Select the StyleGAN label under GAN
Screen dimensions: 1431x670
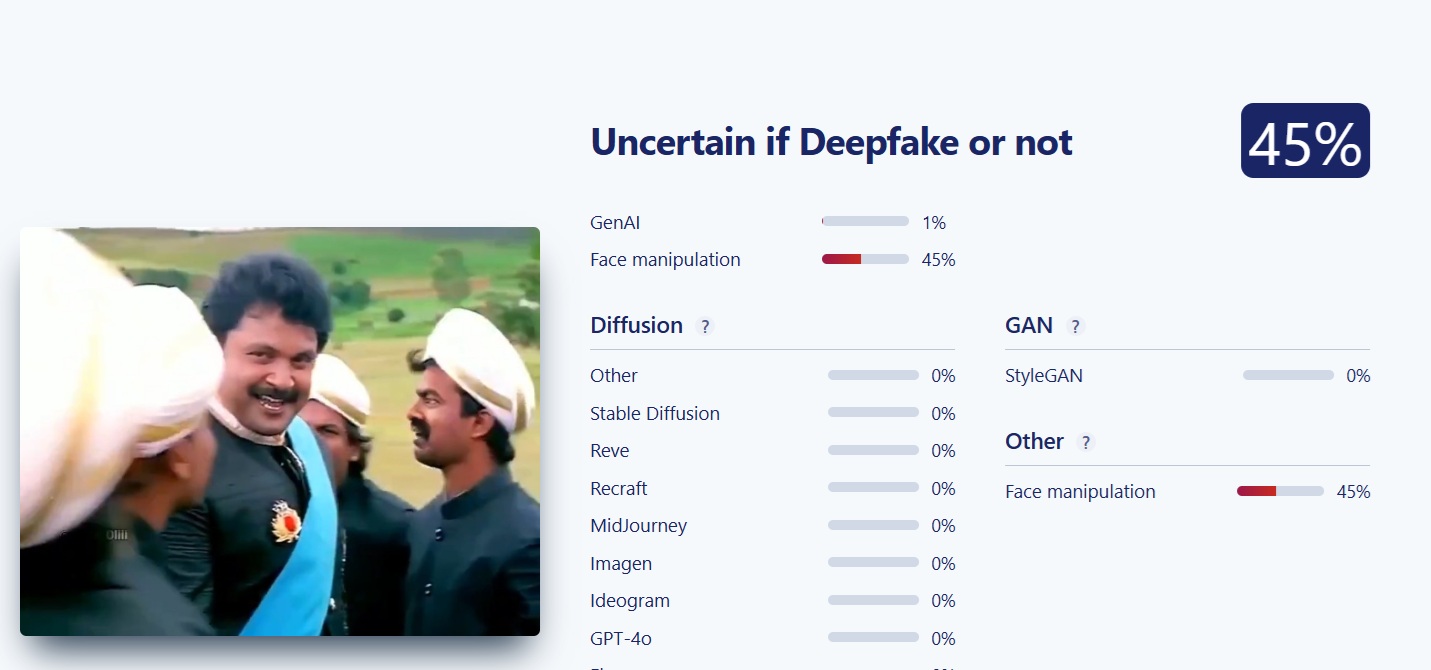1044,376
